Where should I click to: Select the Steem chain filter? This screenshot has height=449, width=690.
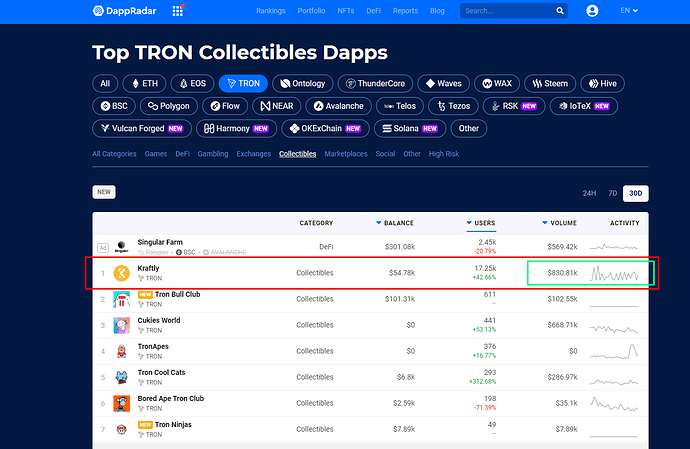[x=550, y=84]
